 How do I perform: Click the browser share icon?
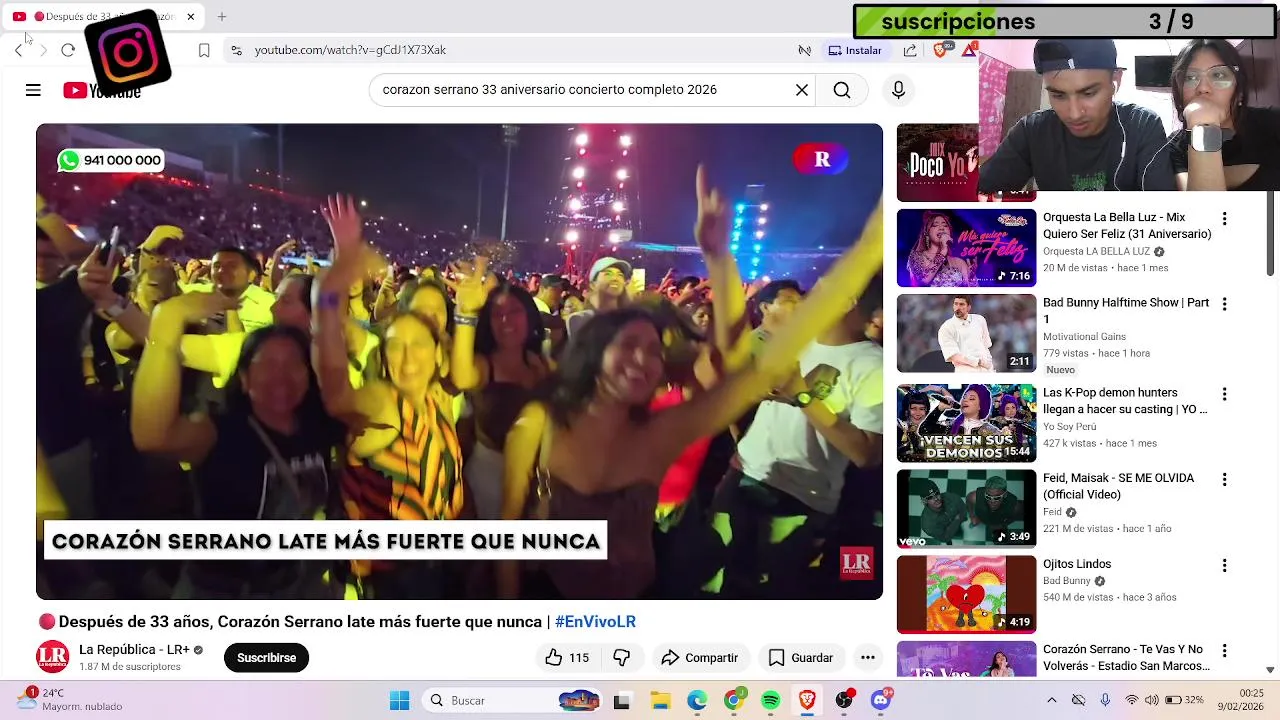coord(910,50)
